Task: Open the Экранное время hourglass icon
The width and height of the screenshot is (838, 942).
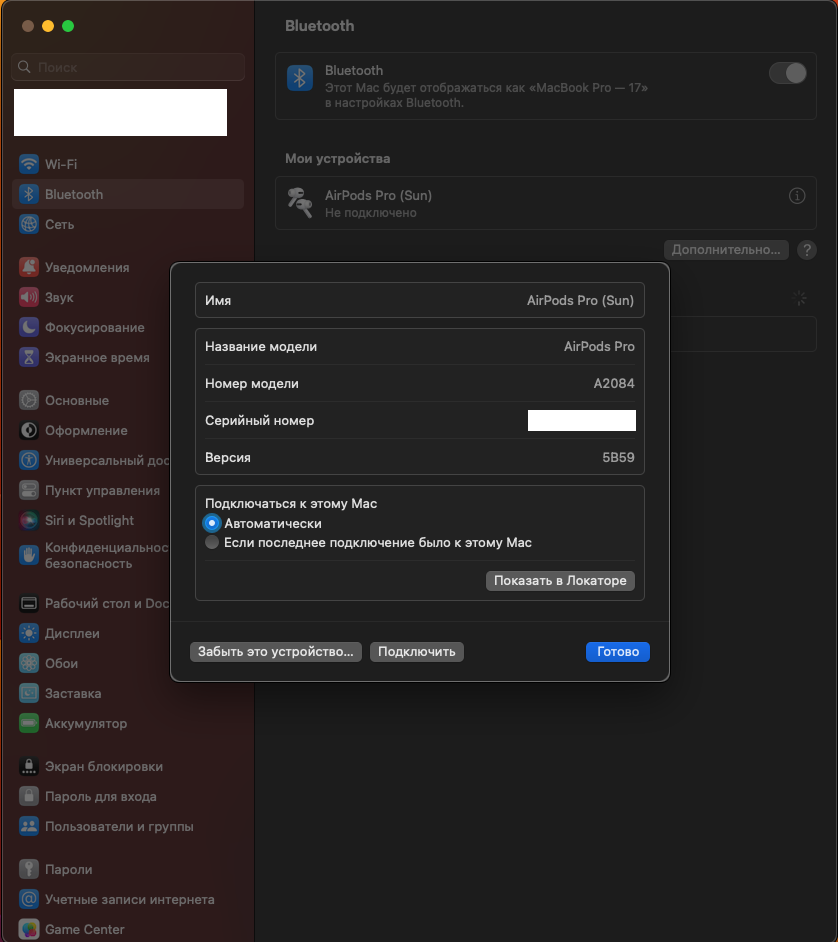Action: tap(28, 357)
